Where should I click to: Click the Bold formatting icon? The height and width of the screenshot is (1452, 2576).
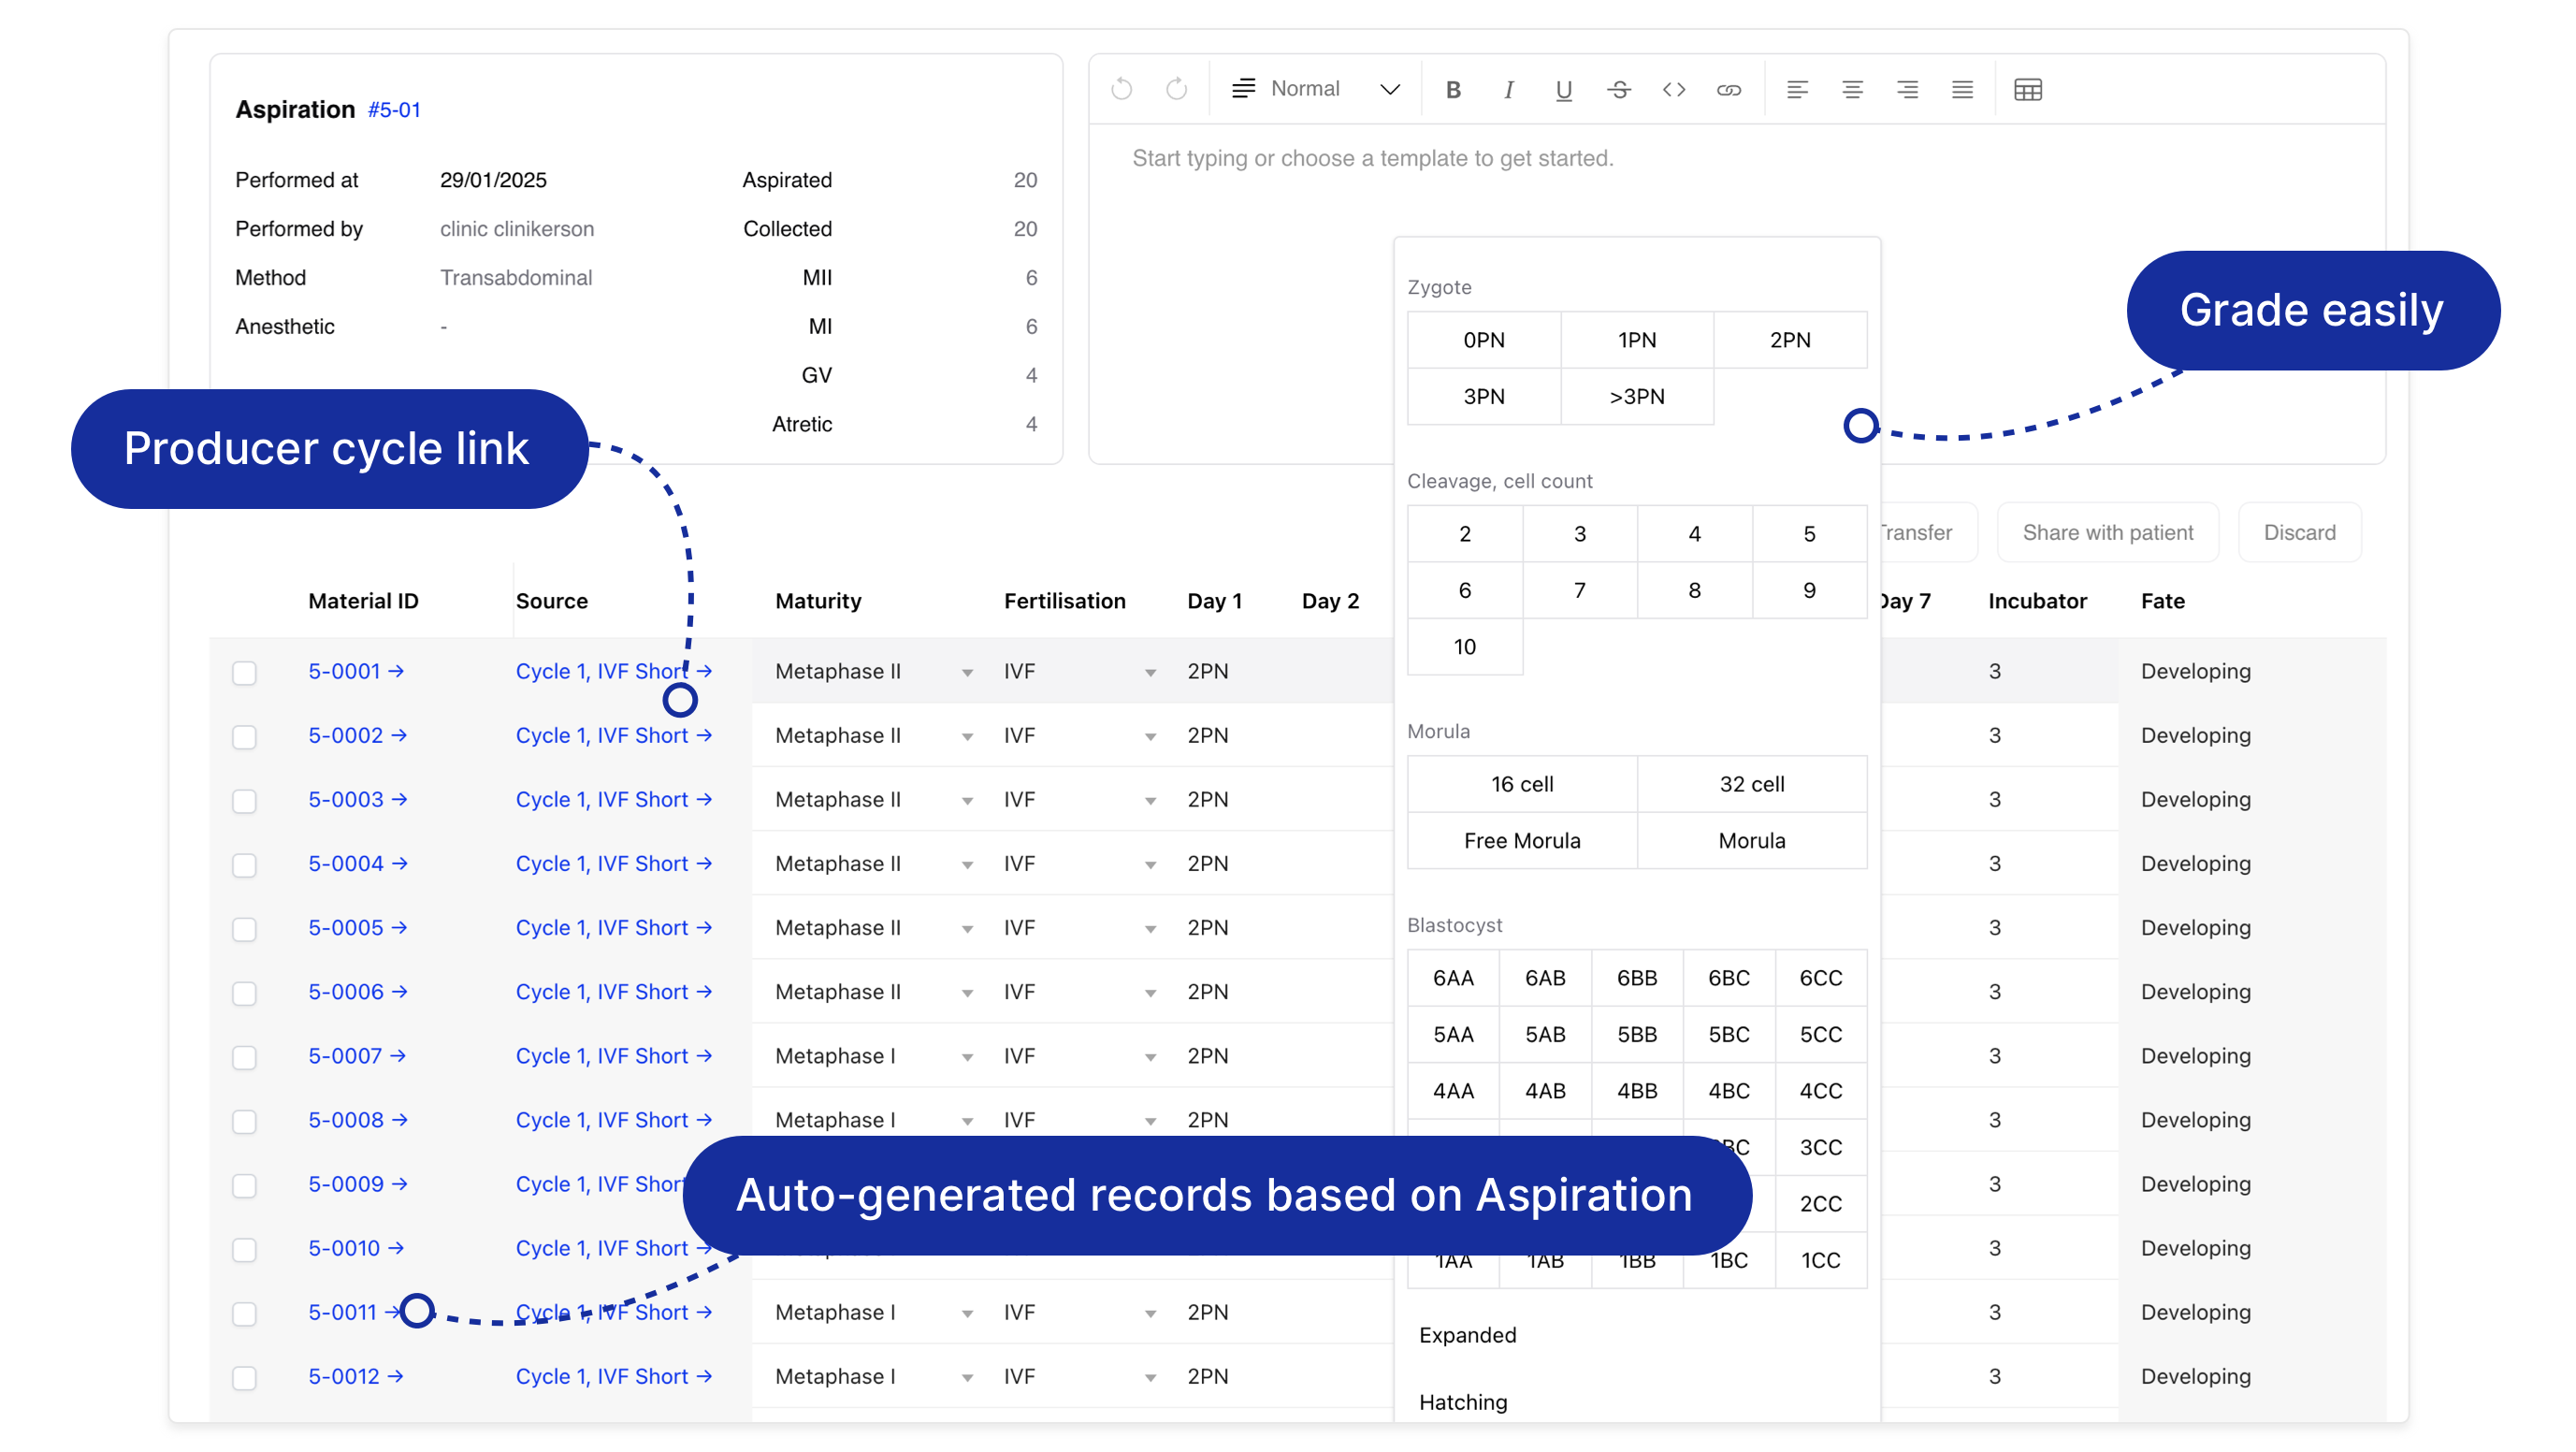point(1453,90)
